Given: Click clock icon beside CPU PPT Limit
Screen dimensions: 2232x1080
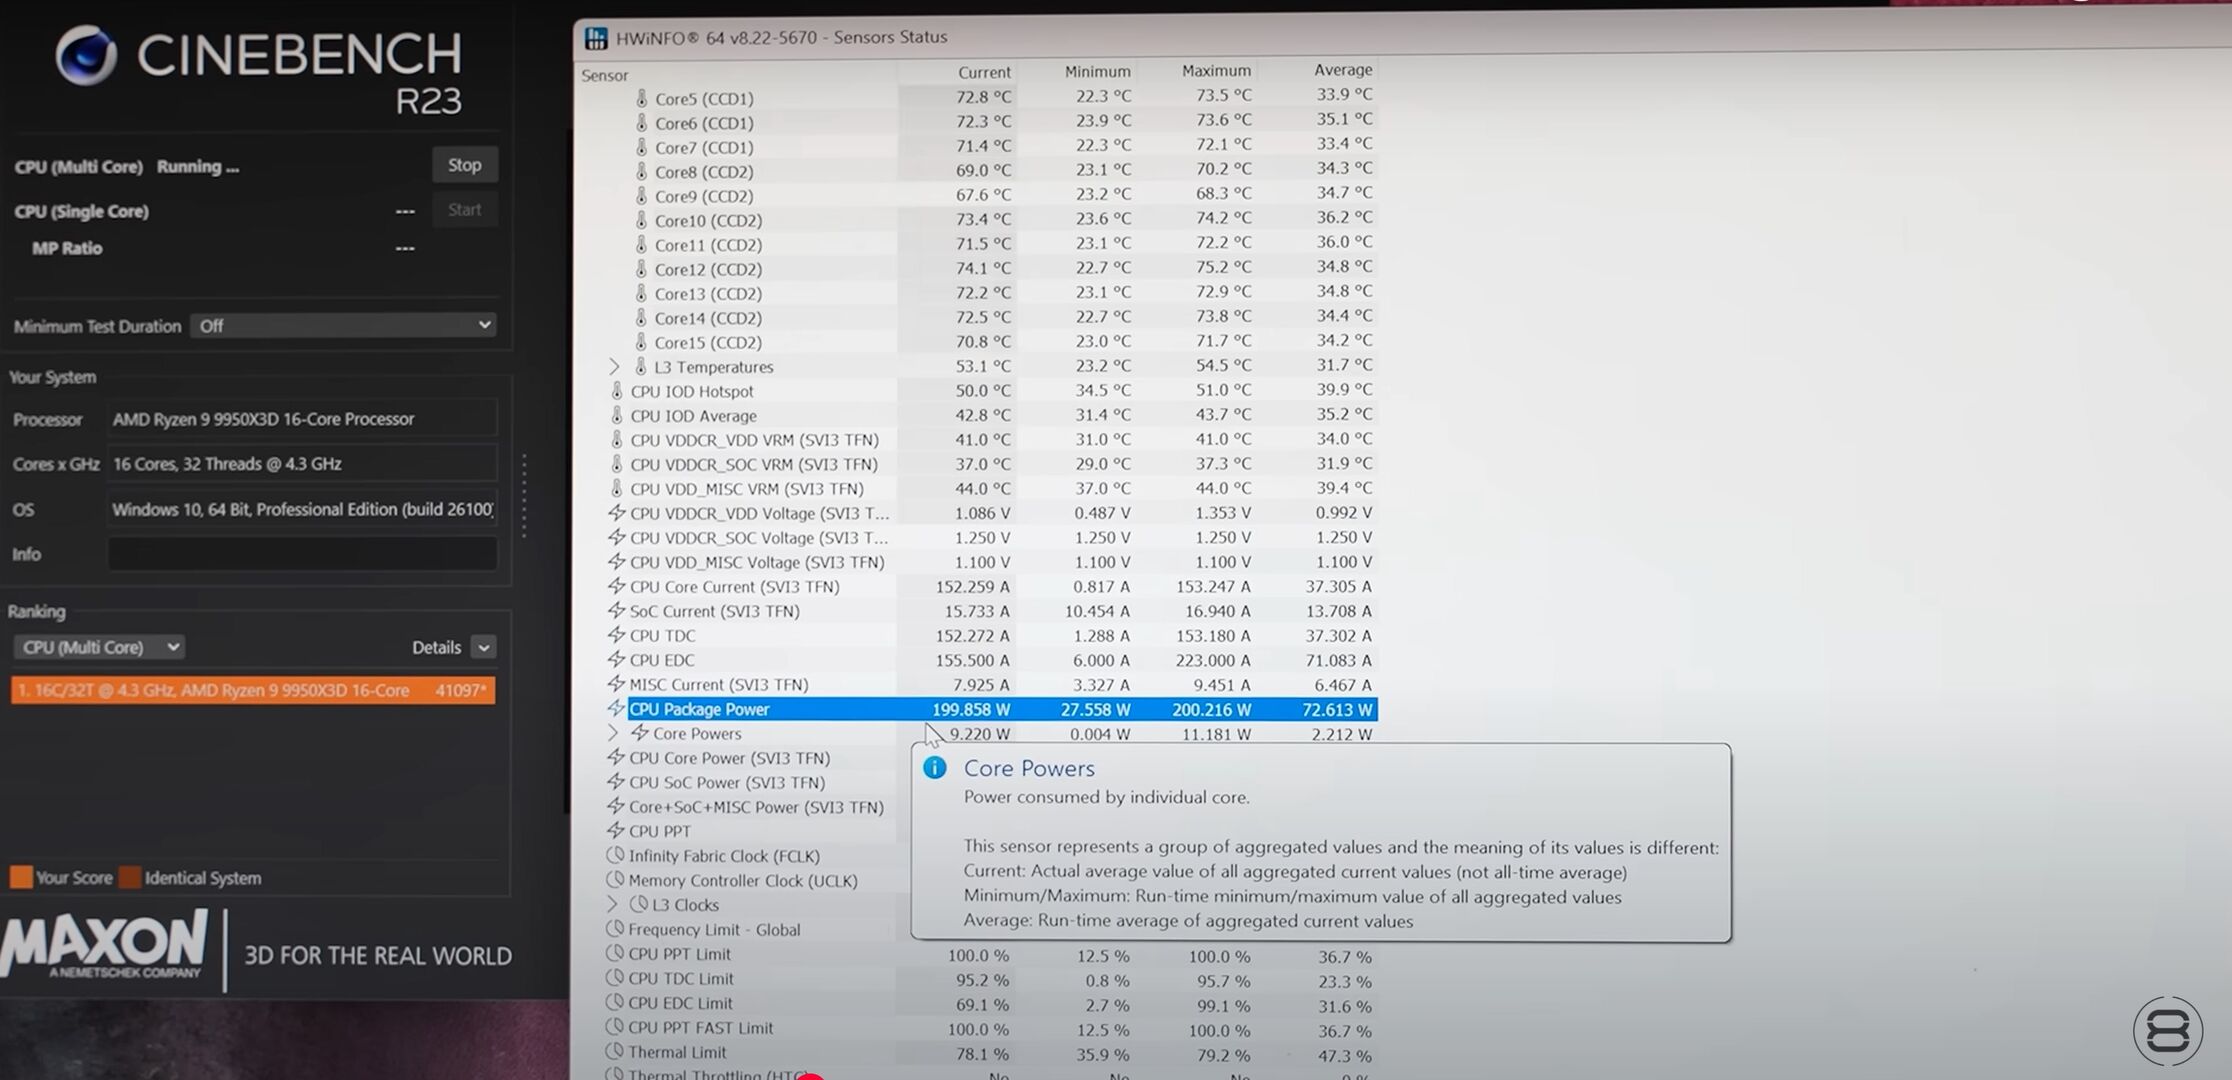Looking at the screenshot, I should [x=615, y=953].
